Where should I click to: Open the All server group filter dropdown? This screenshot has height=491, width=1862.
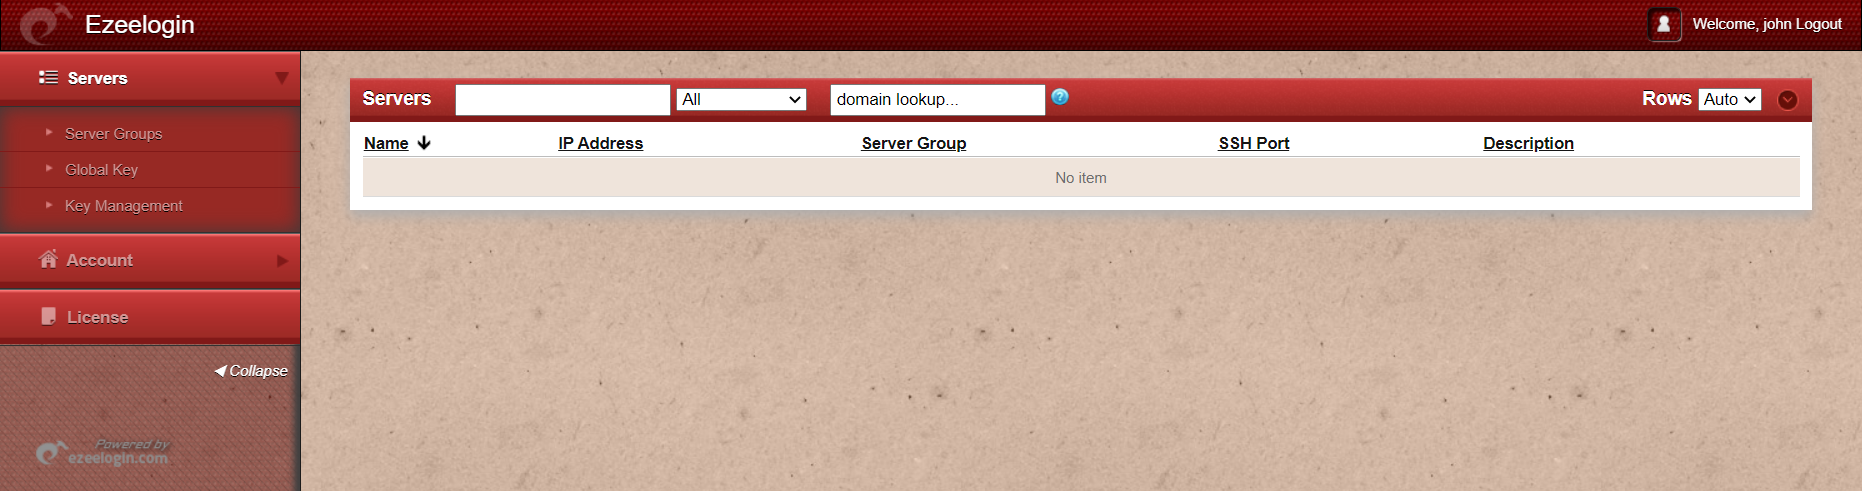coord(741,99)
